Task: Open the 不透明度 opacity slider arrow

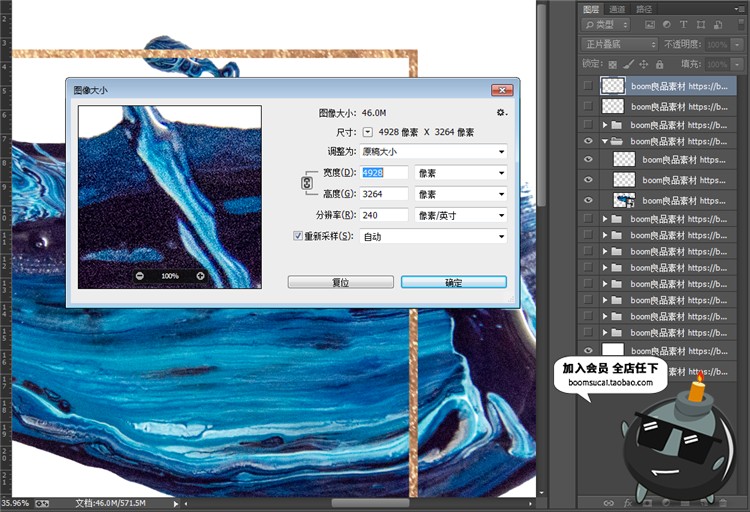Action: [737, 45]
